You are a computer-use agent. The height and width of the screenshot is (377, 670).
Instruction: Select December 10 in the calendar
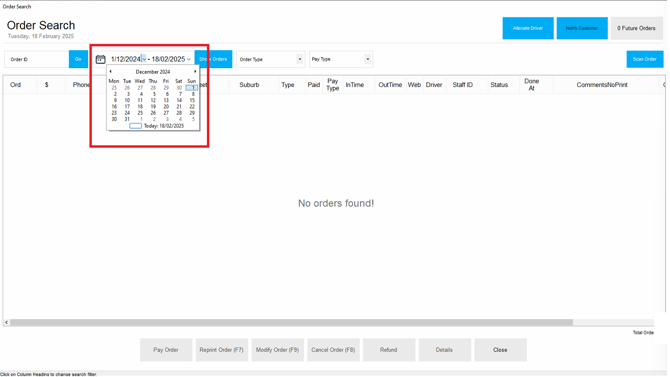pyautogui.click(x=127, y=100)
